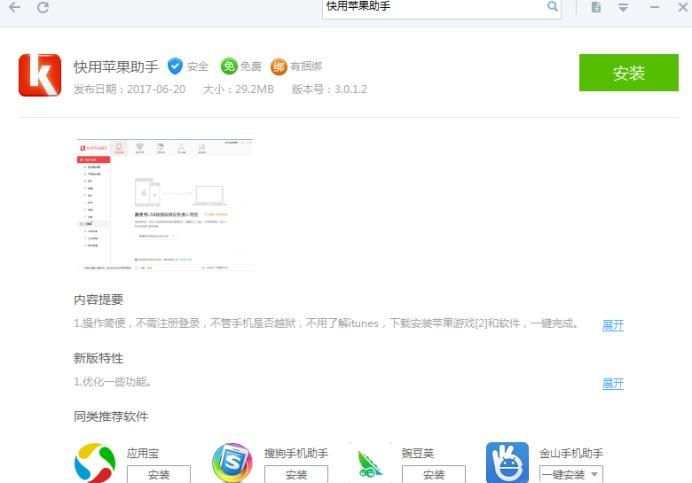
Task: Close the software manager window
Action: (683, 7)
